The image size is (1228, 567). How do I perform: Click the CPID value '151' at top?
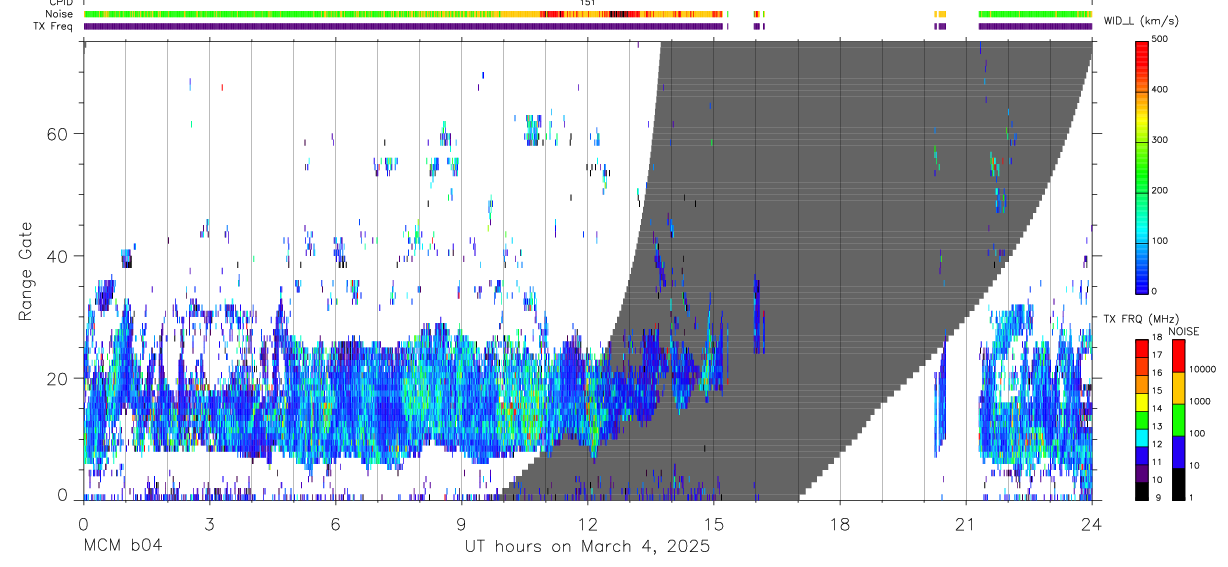587,3
